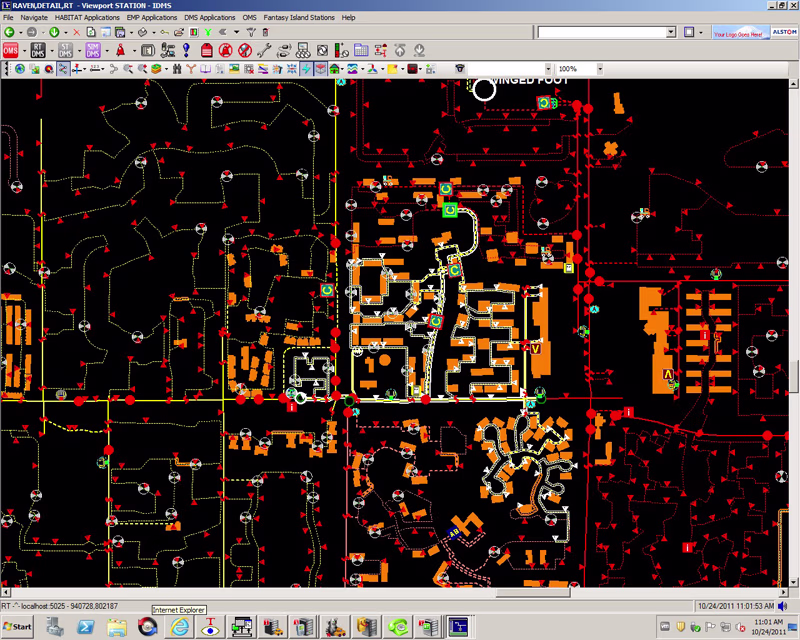Open the PowerShell taskbar icon

tap(85, 627)
